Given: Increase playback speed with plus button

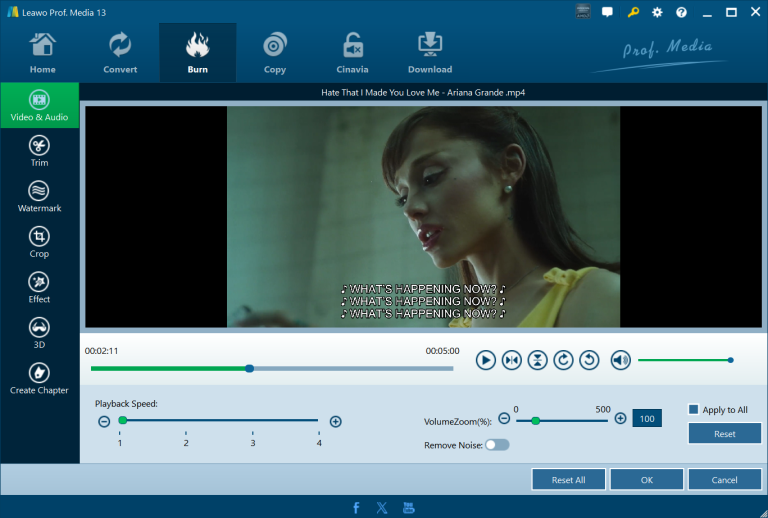Looking at the screenshot, I should point(336,422).
